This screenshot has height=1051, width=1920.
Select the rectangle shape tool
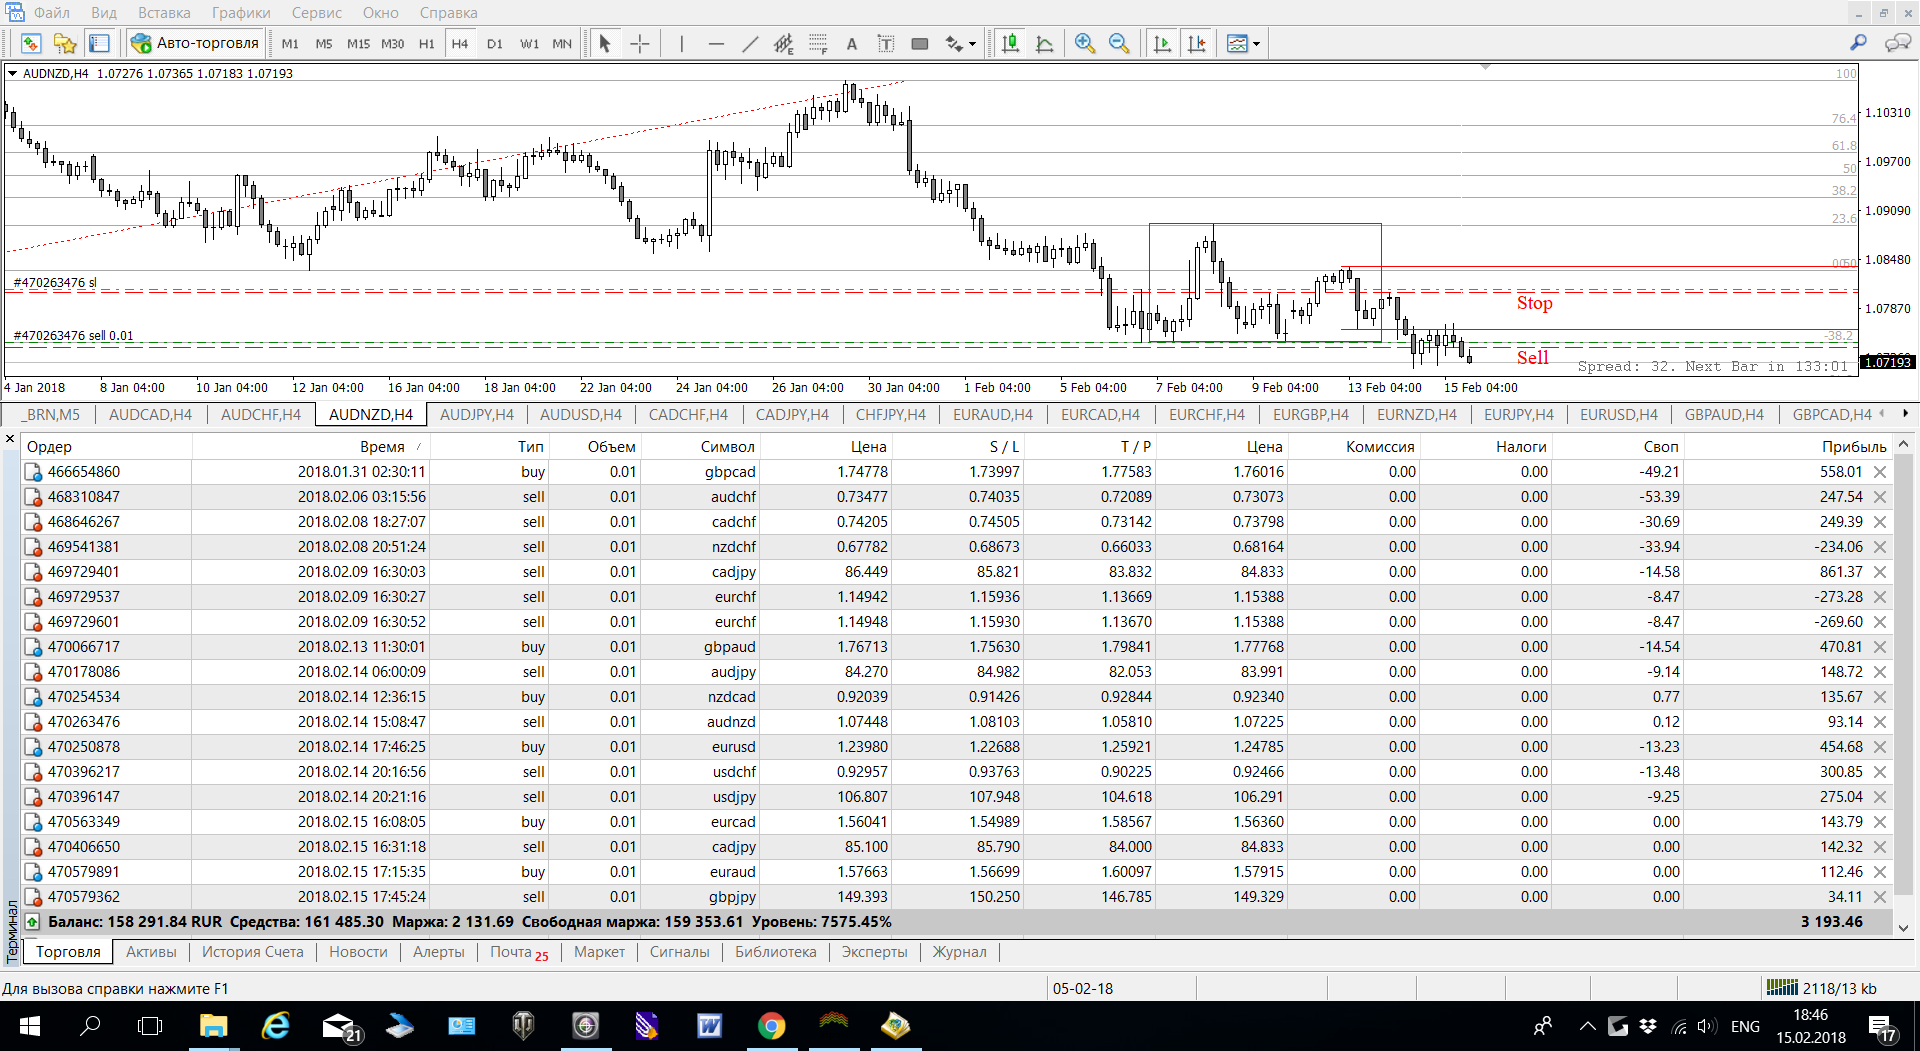coord(920,43)
